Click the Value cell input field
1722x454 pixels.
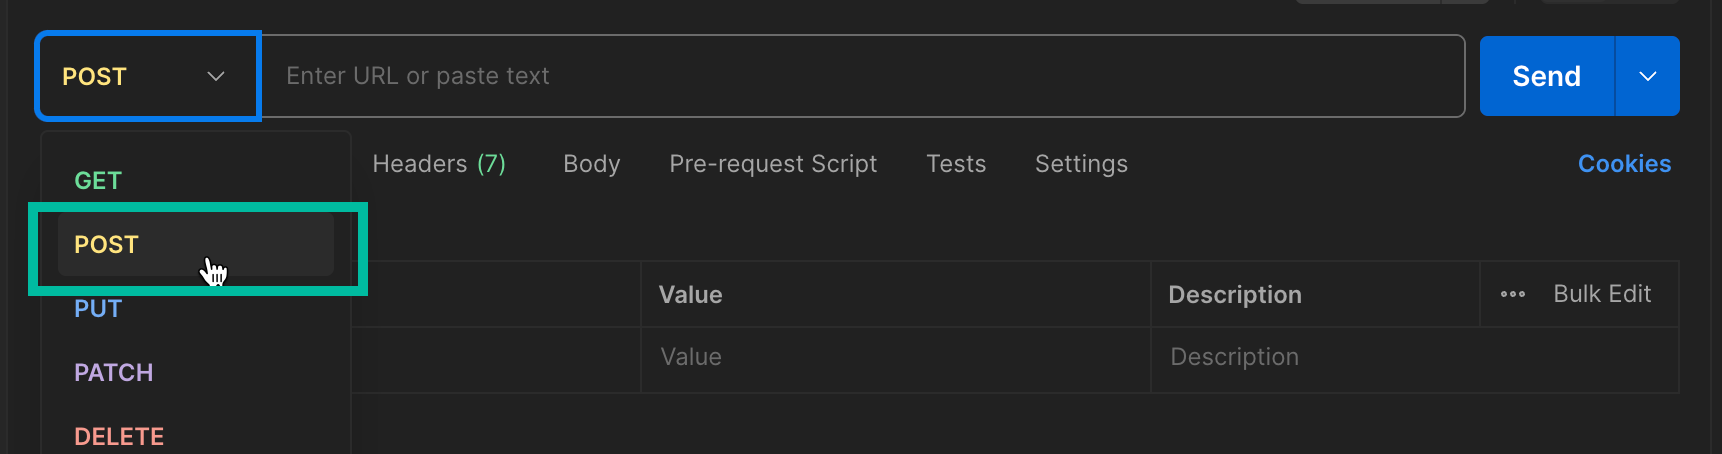click(x=895, y=357)
